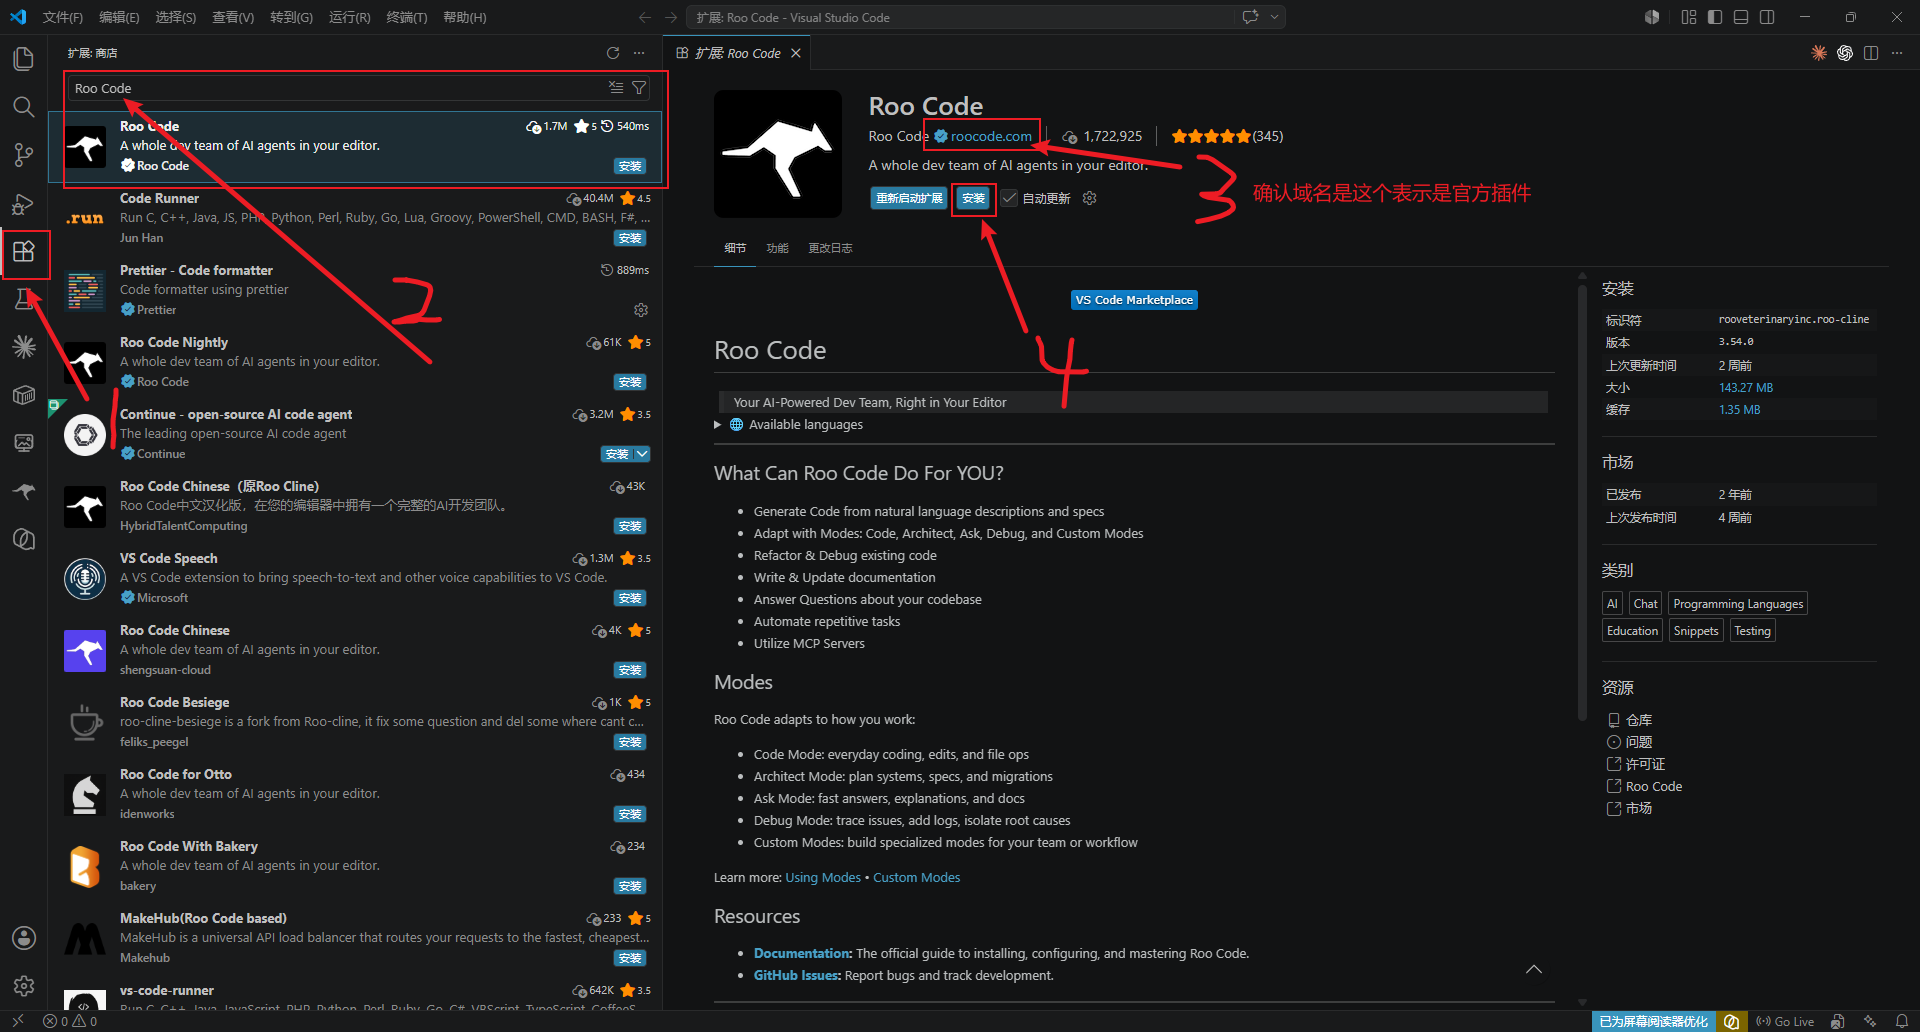Open the GitHub Issues link
This screenshot has height=1032, width=1920.
click(796, 976)
